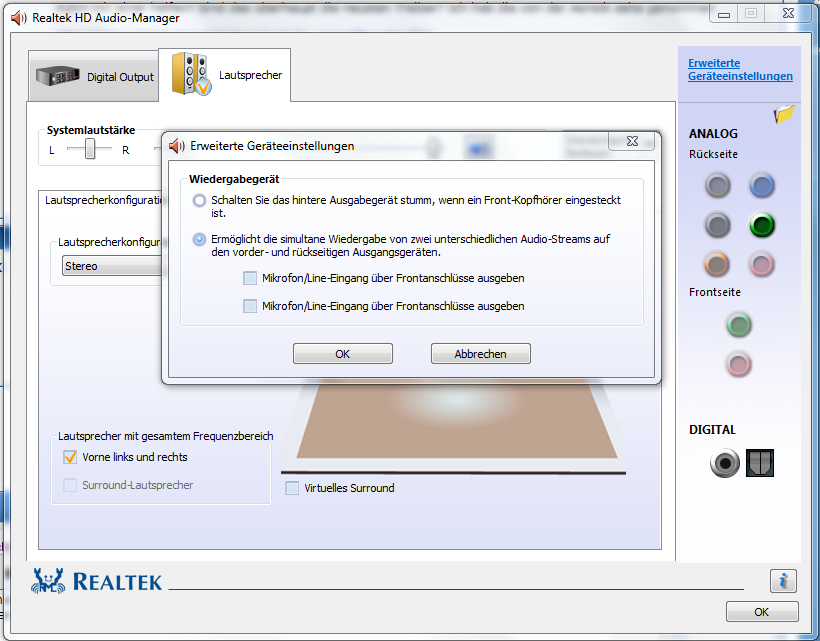
Task: Click the Rückseite label
Action: point(713,154)
